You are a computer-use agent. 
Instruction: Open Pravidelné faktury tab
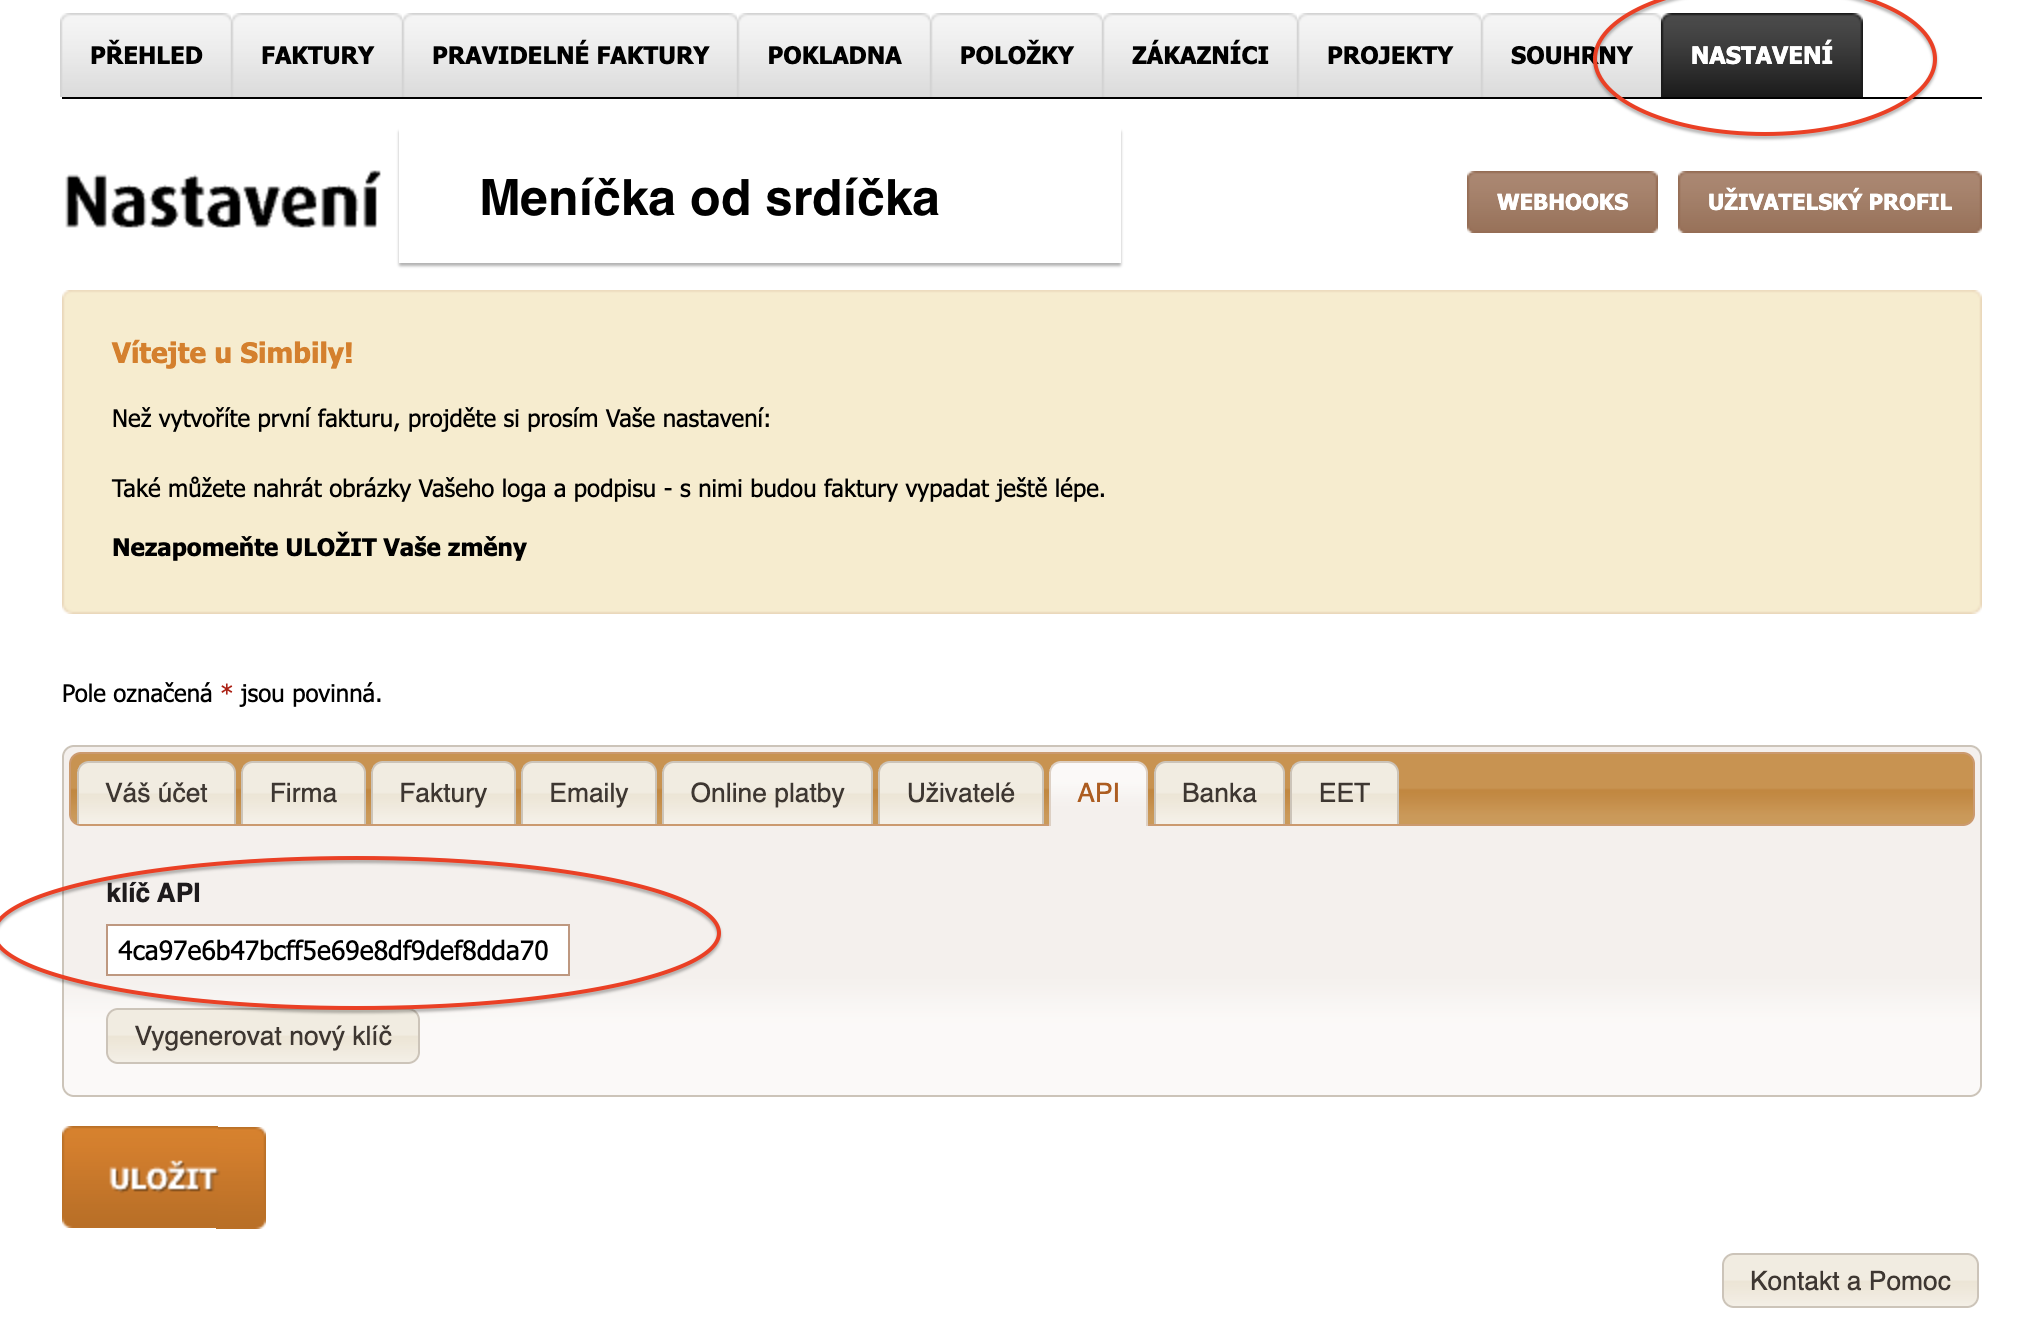(570, 55)
